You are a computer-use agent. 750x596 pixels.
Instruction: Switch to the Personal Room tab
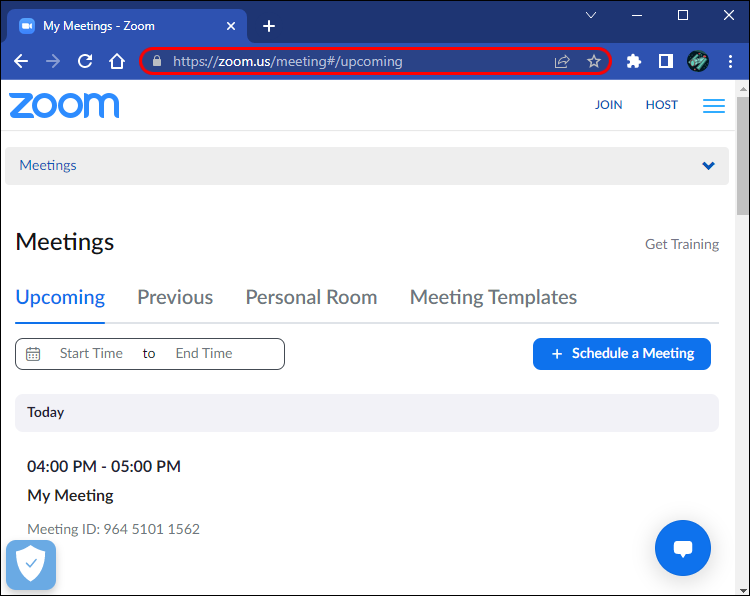(311, 297)
